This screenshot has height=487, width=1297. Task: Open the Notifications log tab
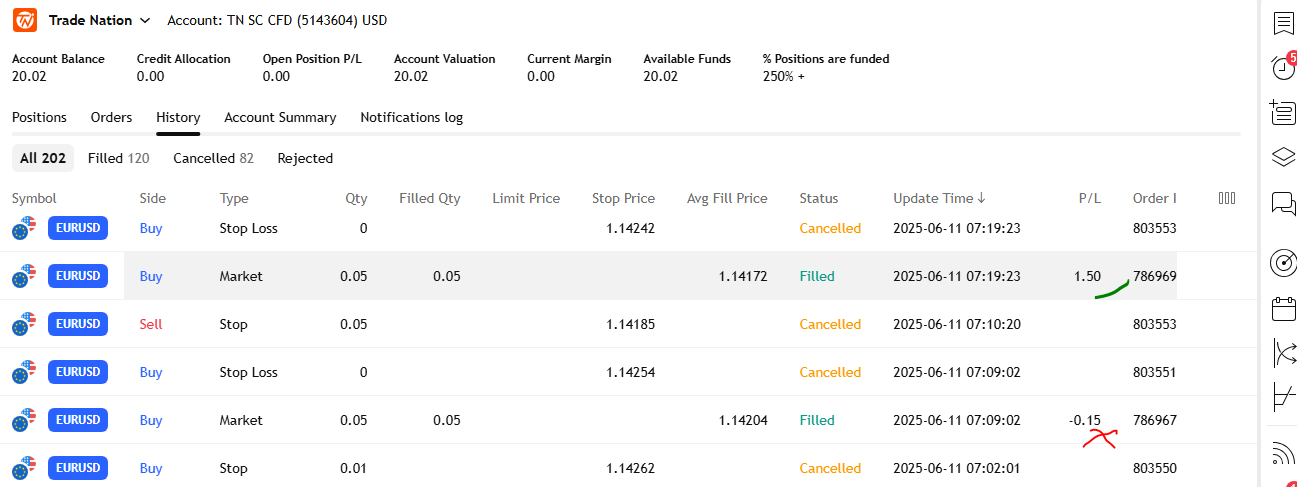411,117
